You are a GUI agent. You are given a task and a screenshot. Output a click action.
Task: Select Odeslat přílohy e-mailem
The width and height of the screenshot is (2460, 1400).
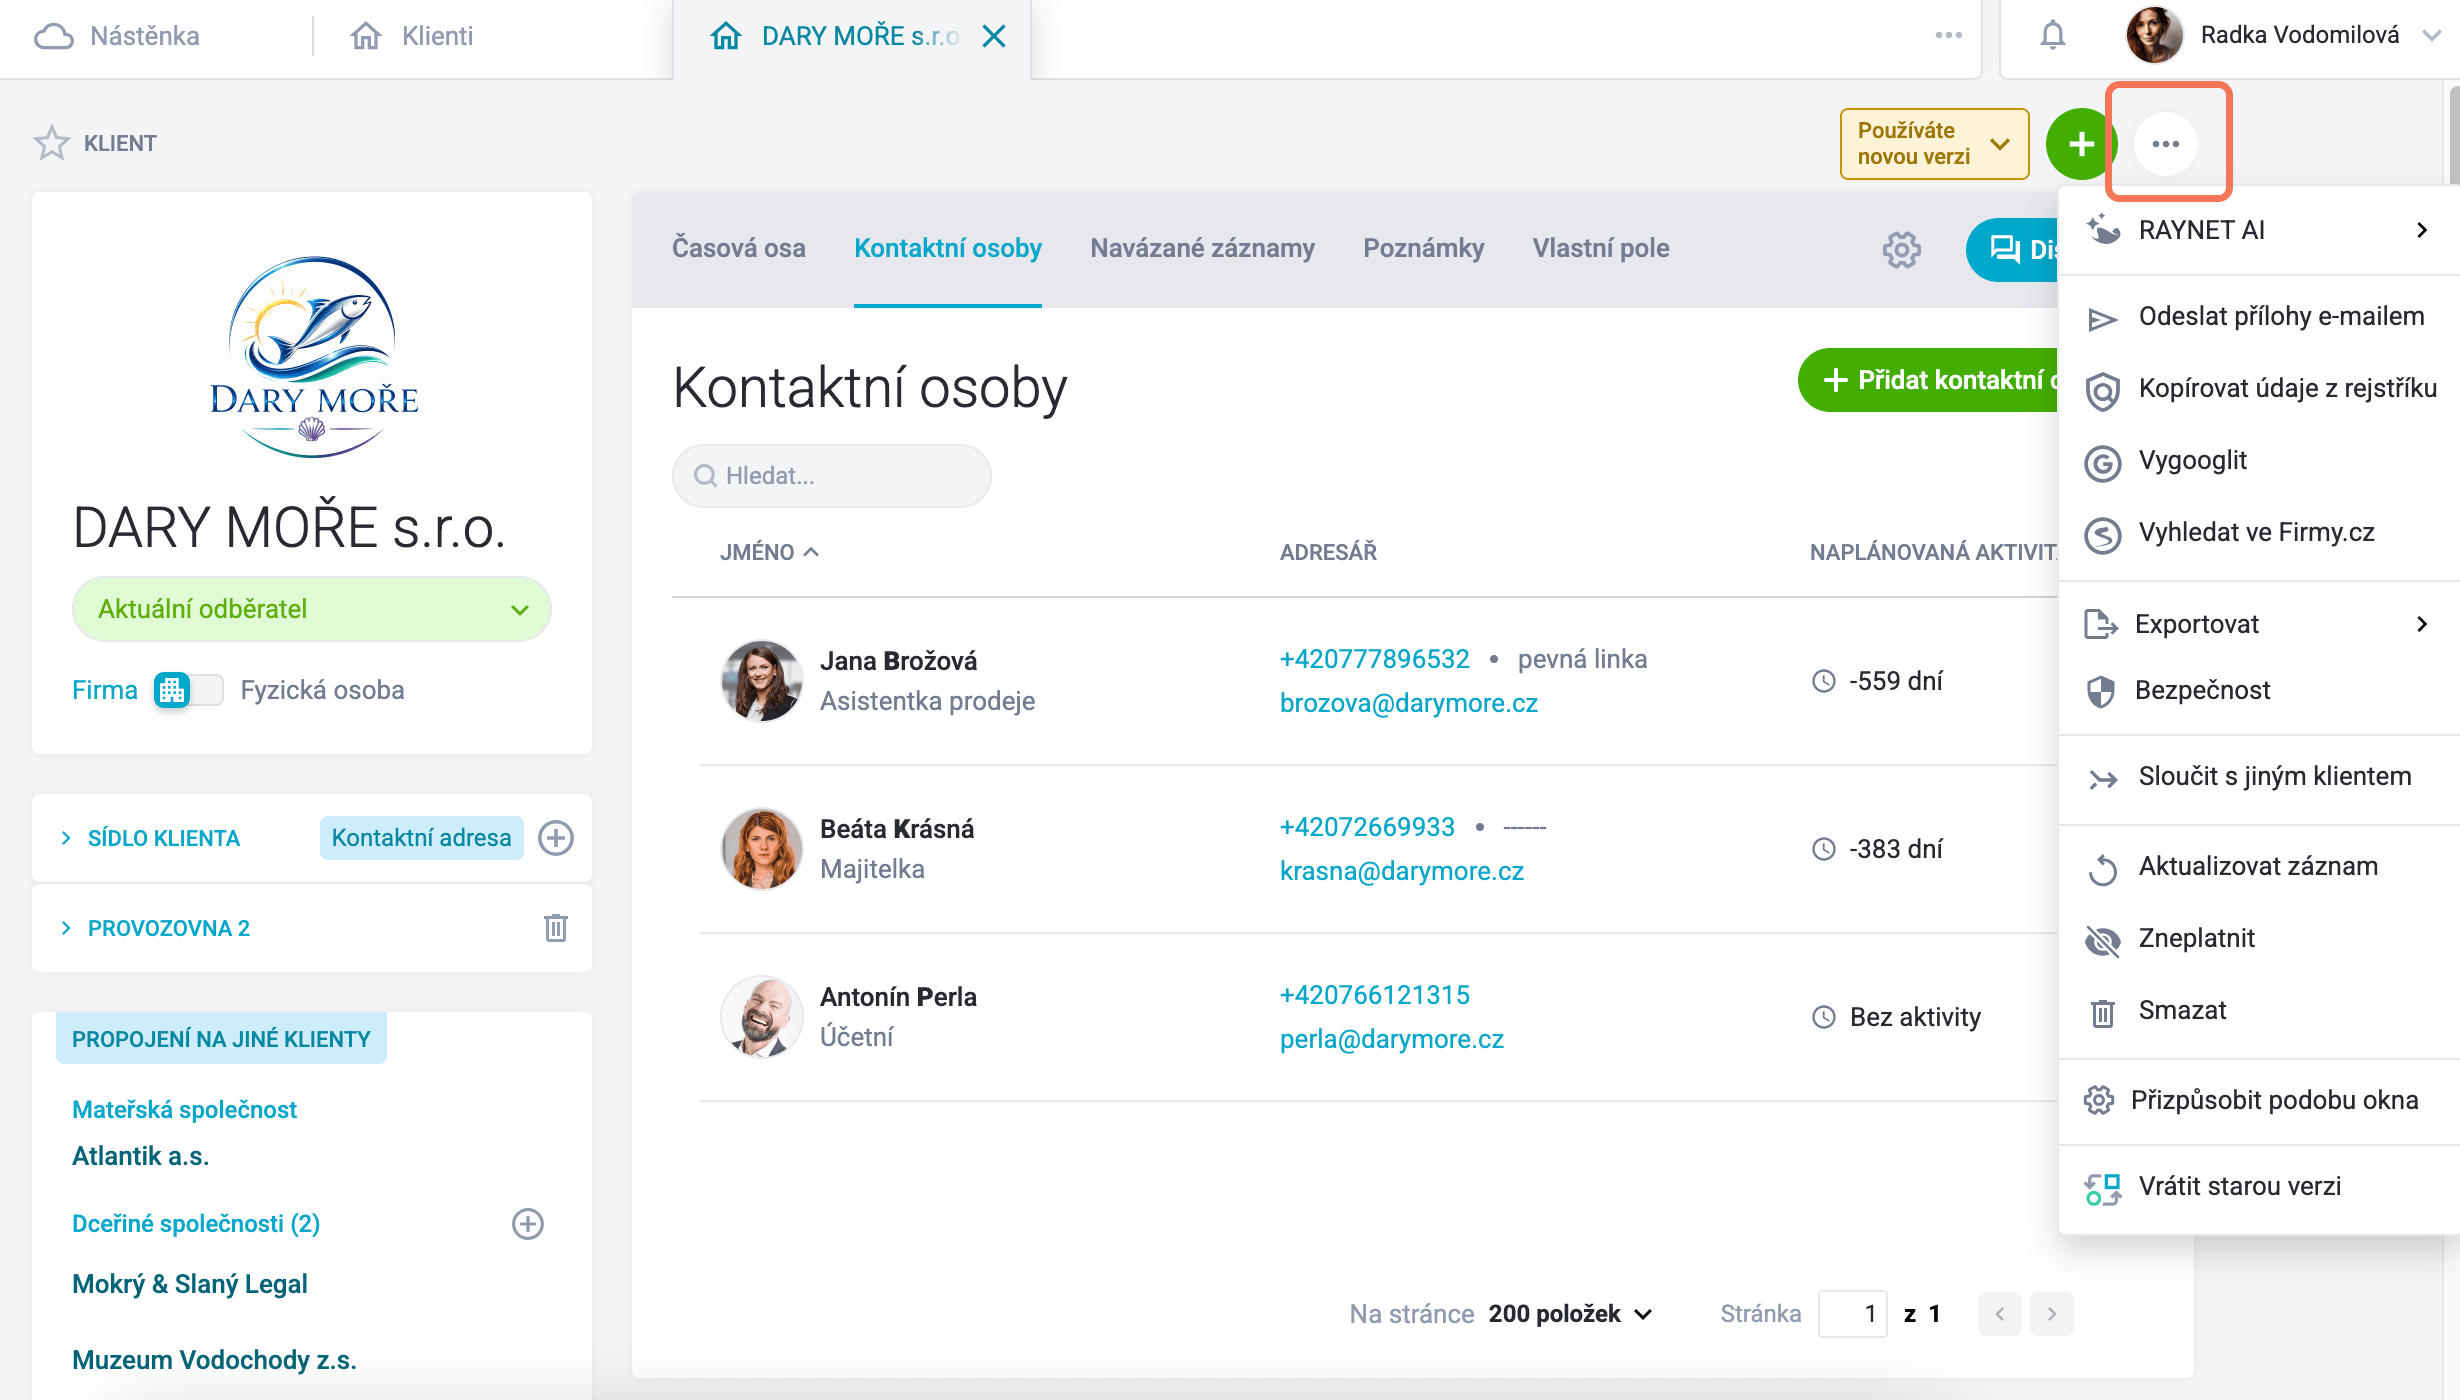(2258, 316)
